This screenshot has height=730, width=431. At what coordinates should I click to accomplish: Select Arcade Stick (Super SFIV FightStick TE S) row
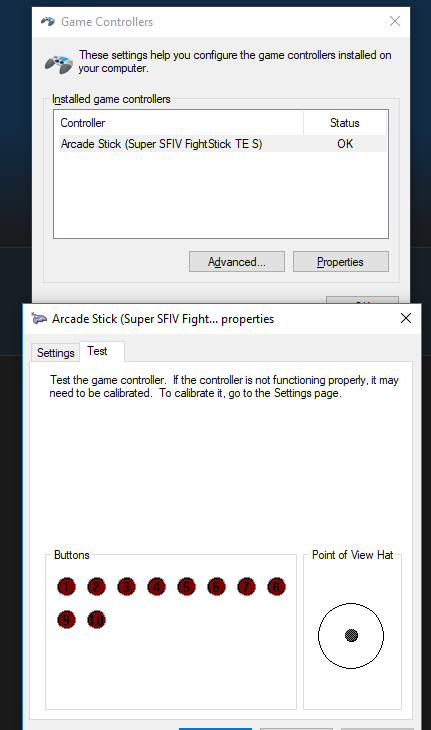coord(223,144)
